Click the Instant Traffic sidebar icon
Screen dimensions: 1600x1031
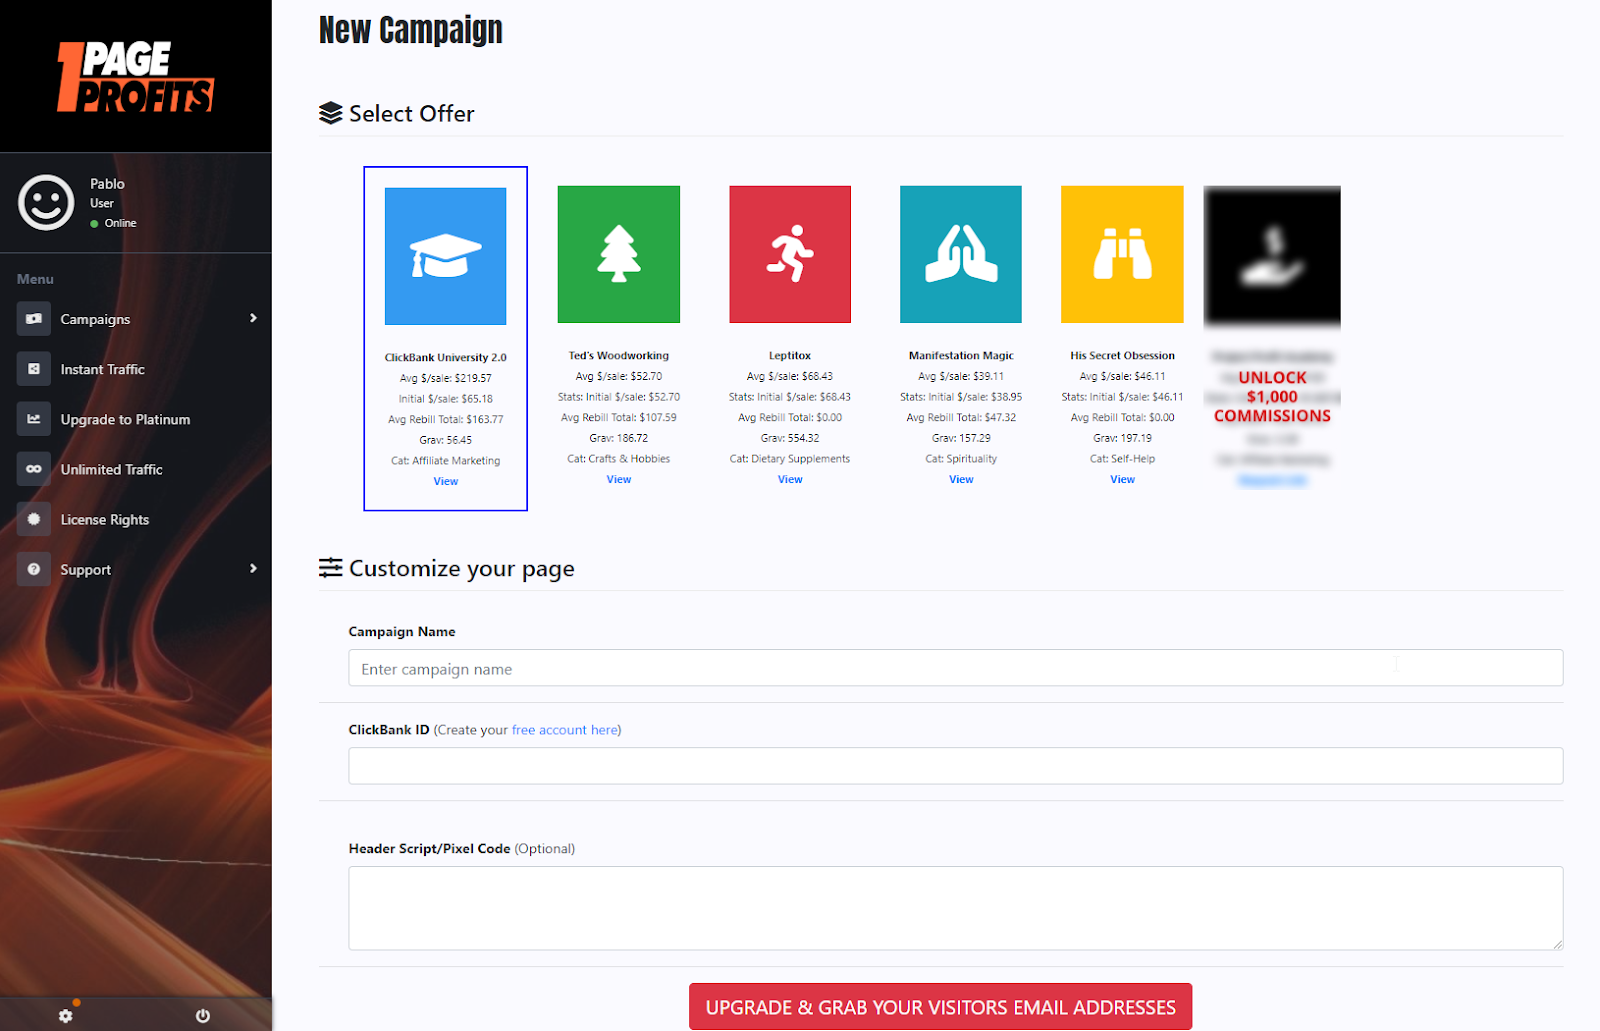[34, 369]
